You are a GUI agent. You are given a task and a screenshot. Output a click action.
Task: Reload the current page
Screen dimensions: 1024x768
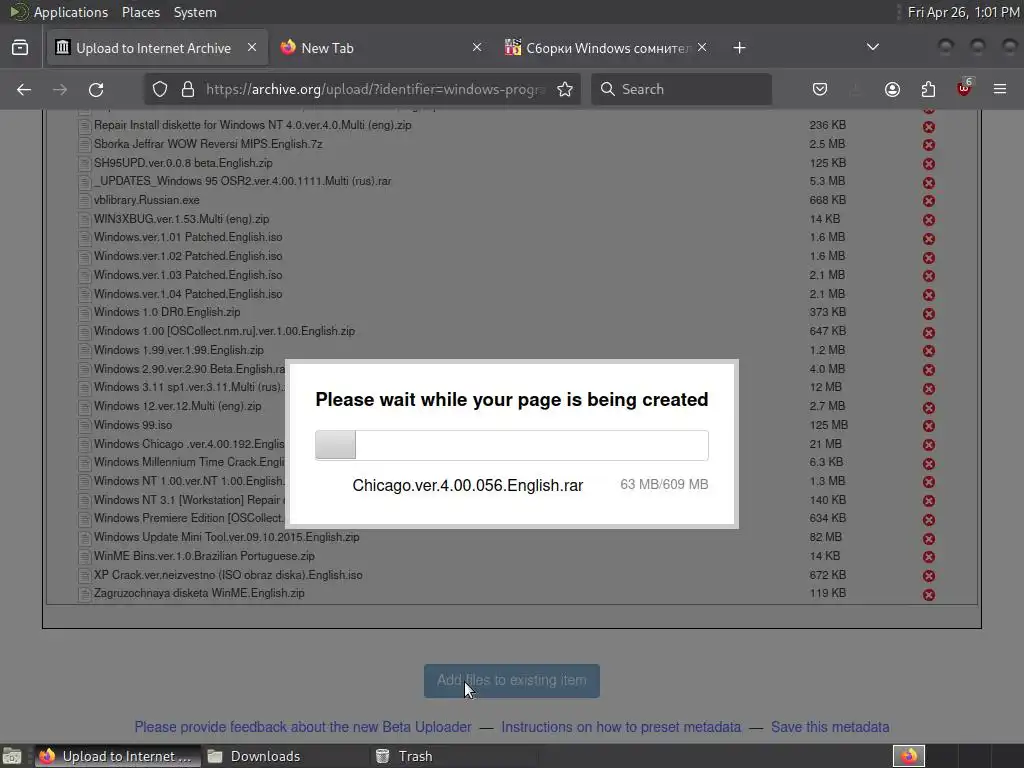96,89
